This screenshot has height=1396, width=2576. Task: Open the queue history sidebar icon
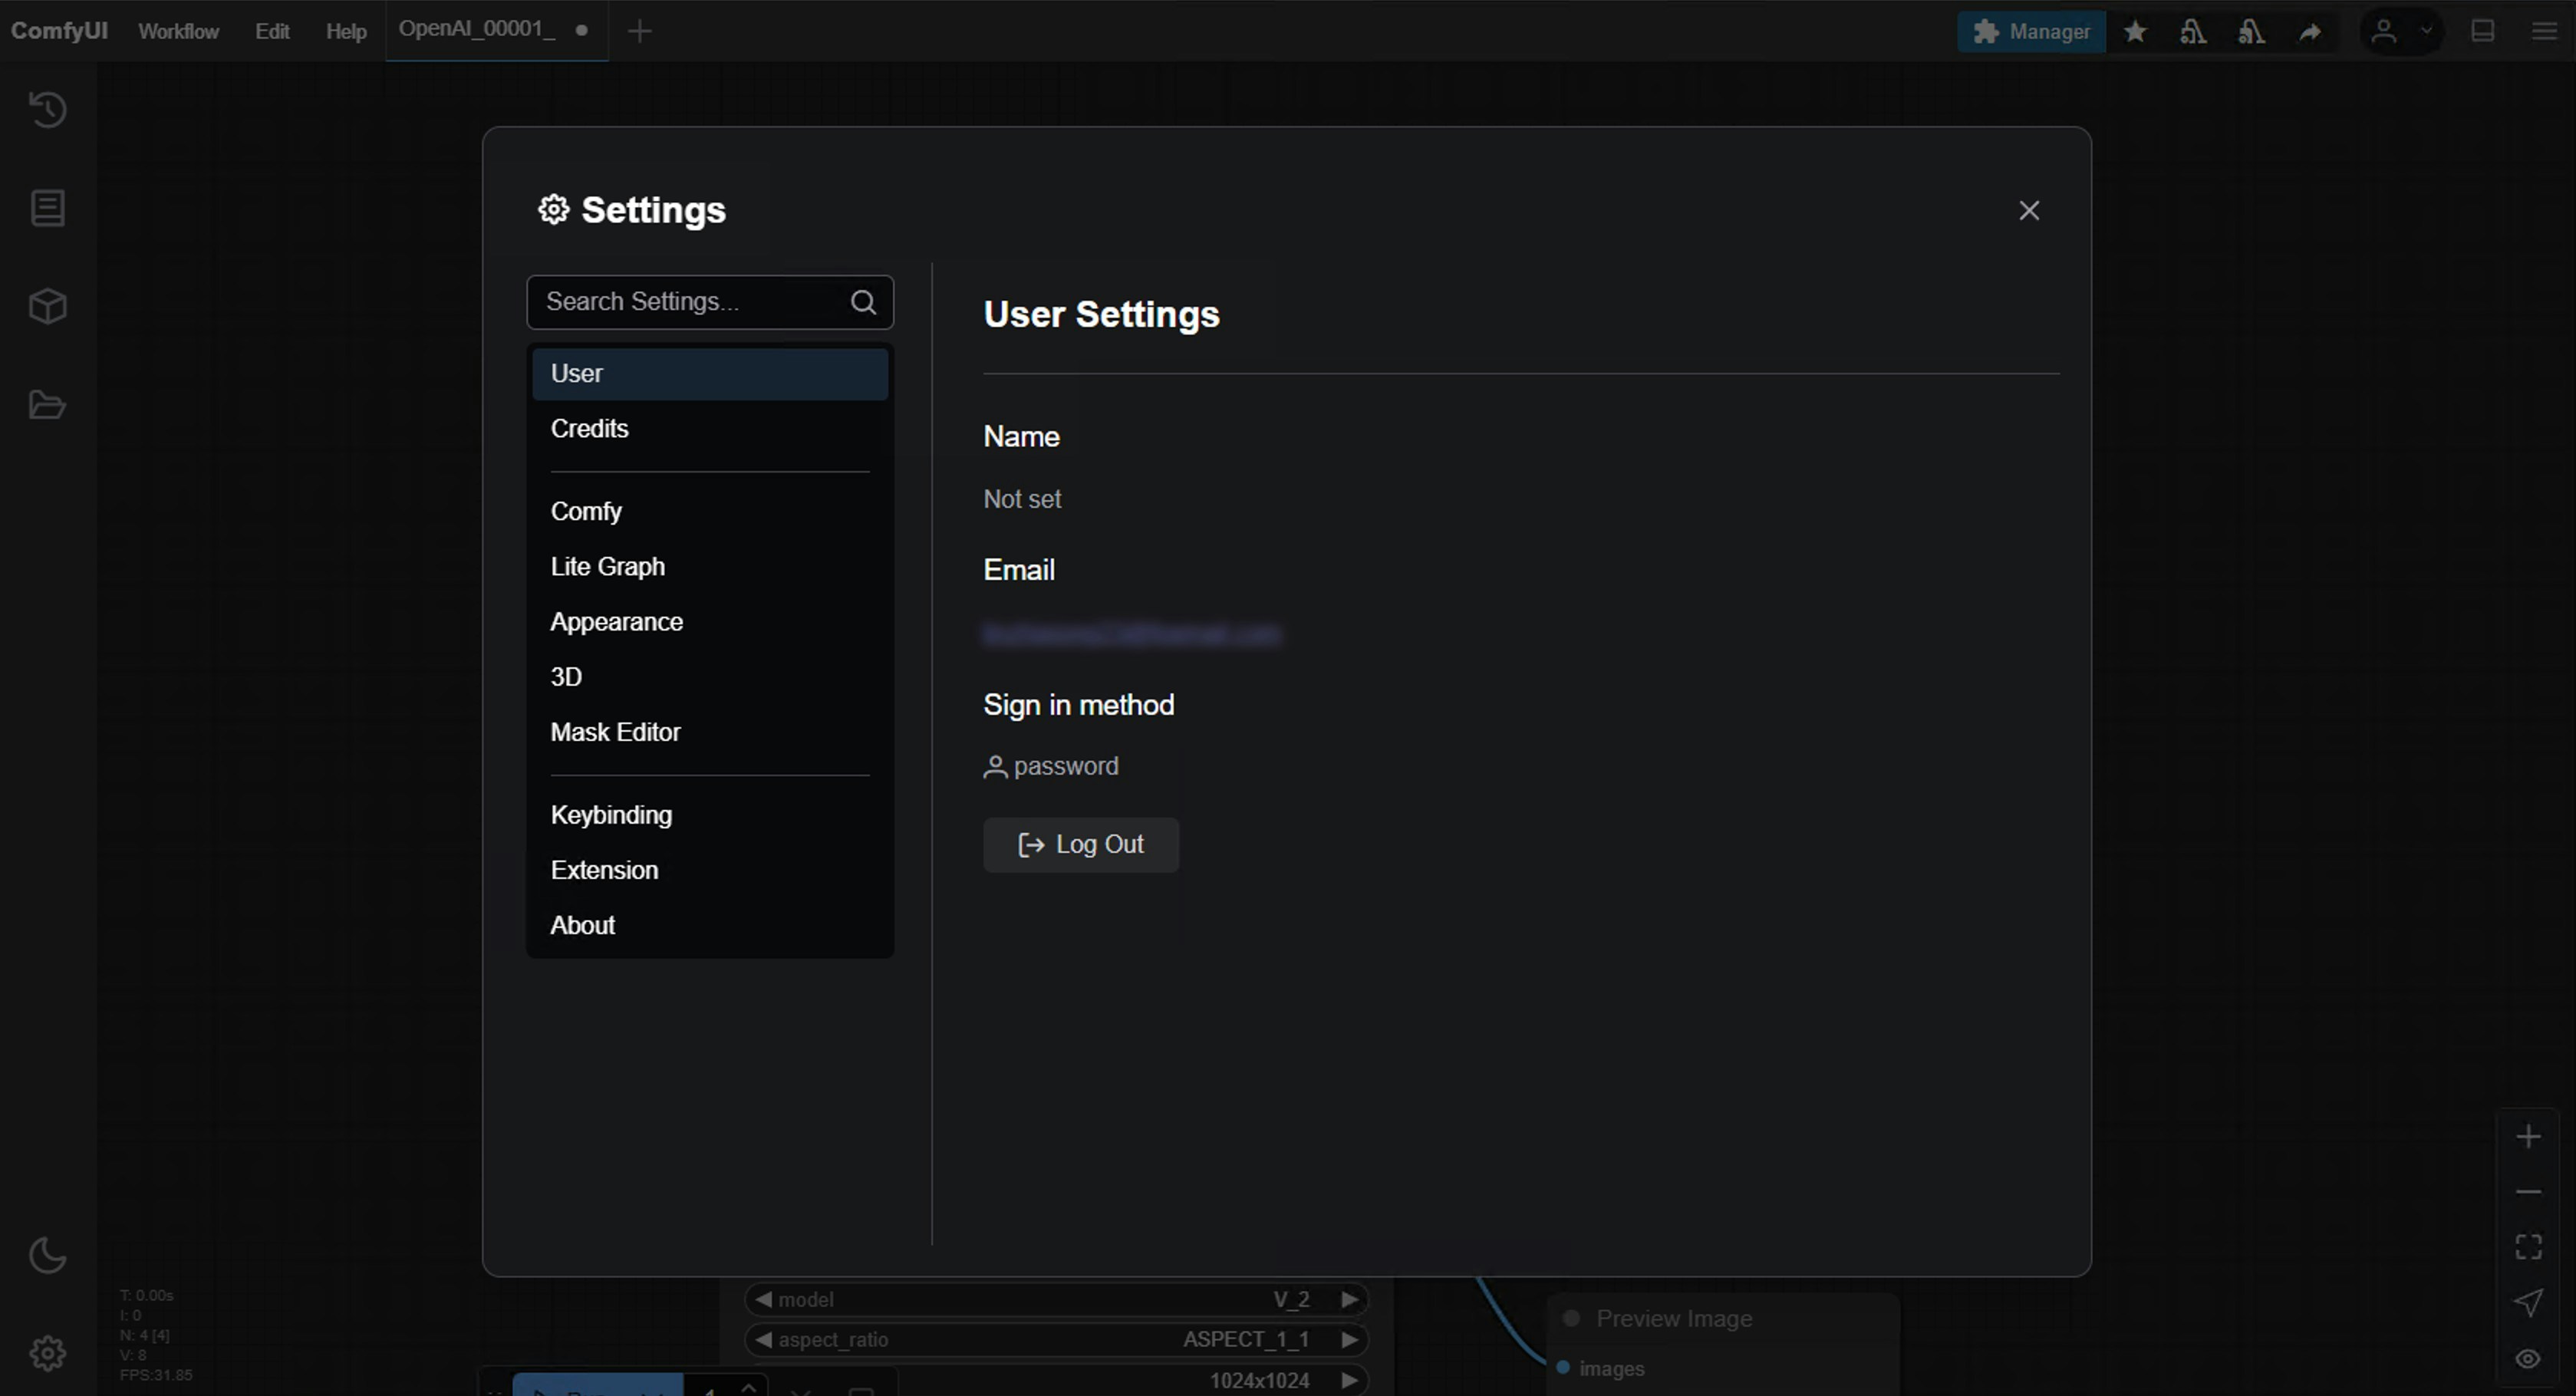(47, 109)
